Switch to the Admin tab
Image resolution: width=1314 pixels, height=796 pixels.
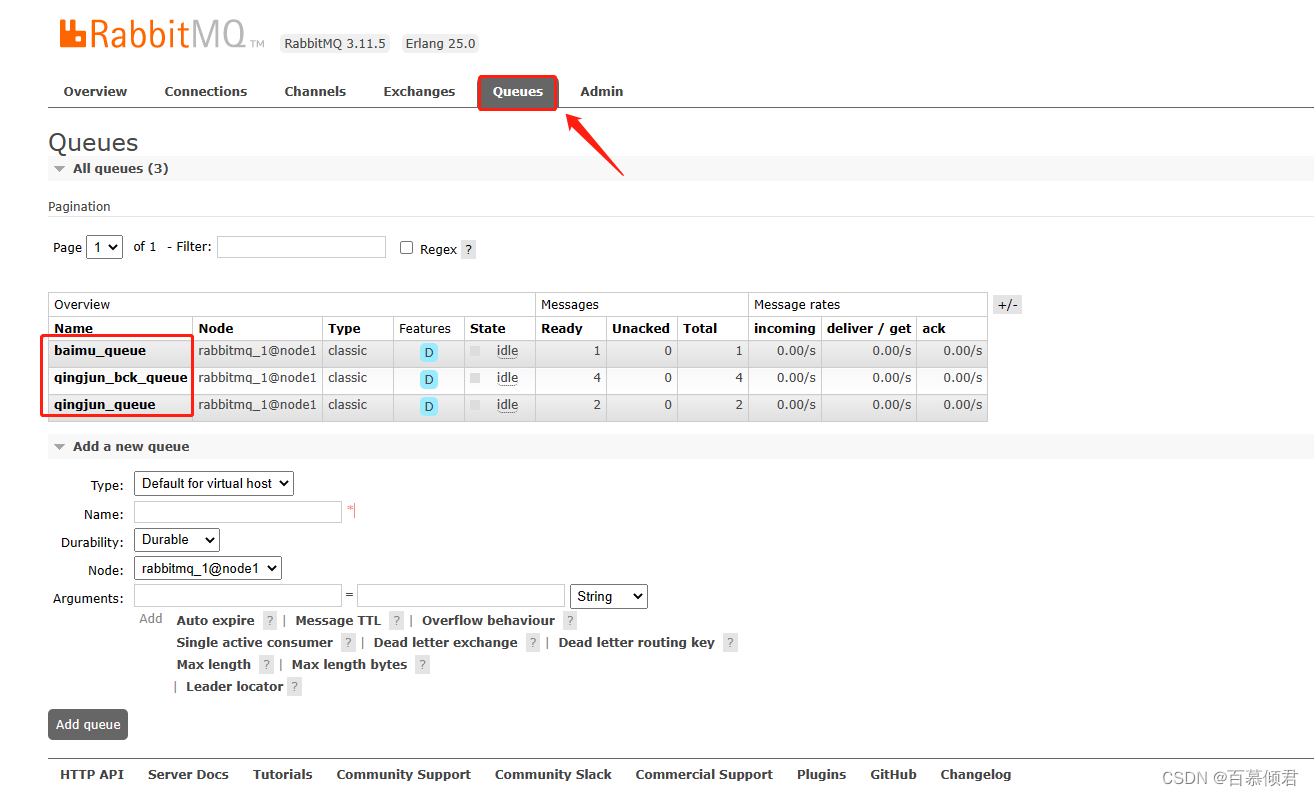[x=602, y=92]
